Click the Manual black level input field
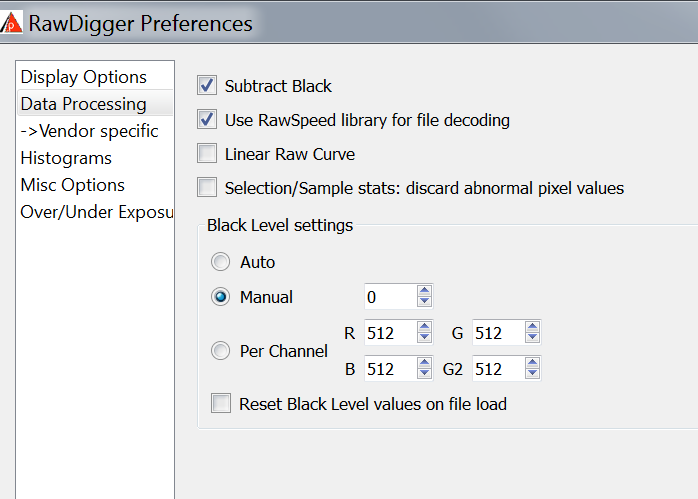 (x=391, y=296)
